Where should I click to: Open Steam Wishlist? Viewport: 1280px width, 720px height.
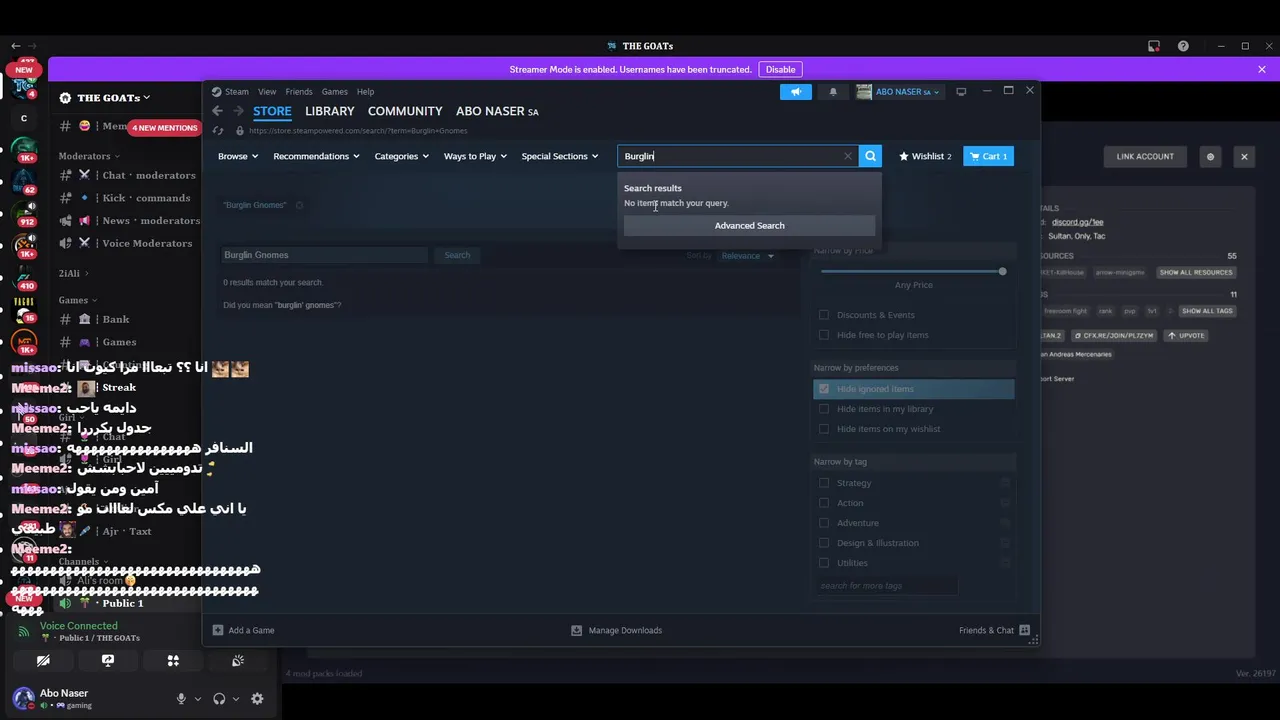(925, 156)
